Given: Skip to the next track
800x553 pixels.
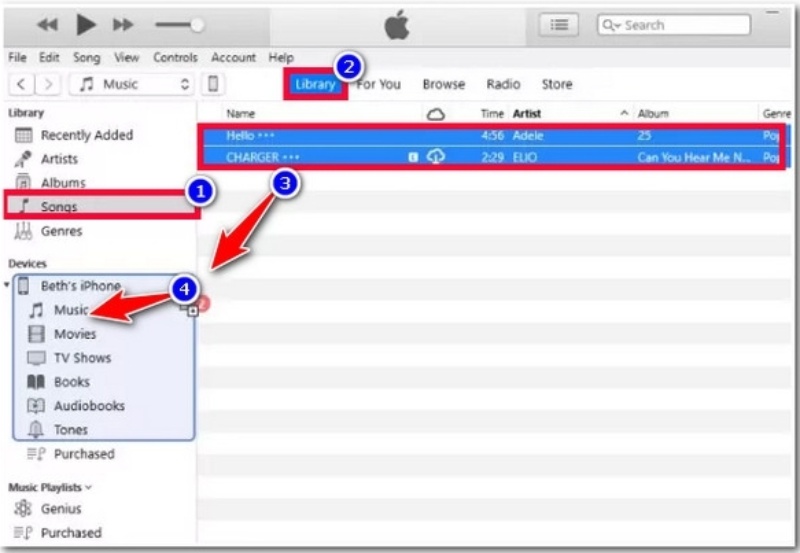Looking at the screenshot, I should coord(123,24).
